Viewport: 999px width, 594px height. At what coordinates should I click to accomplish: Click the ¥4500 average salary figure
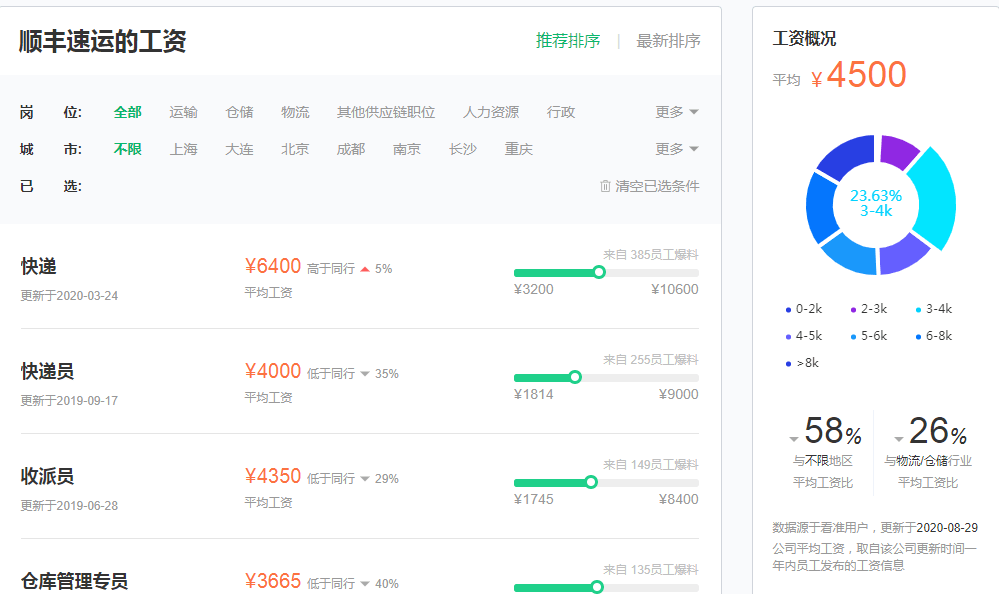[859, 75]
